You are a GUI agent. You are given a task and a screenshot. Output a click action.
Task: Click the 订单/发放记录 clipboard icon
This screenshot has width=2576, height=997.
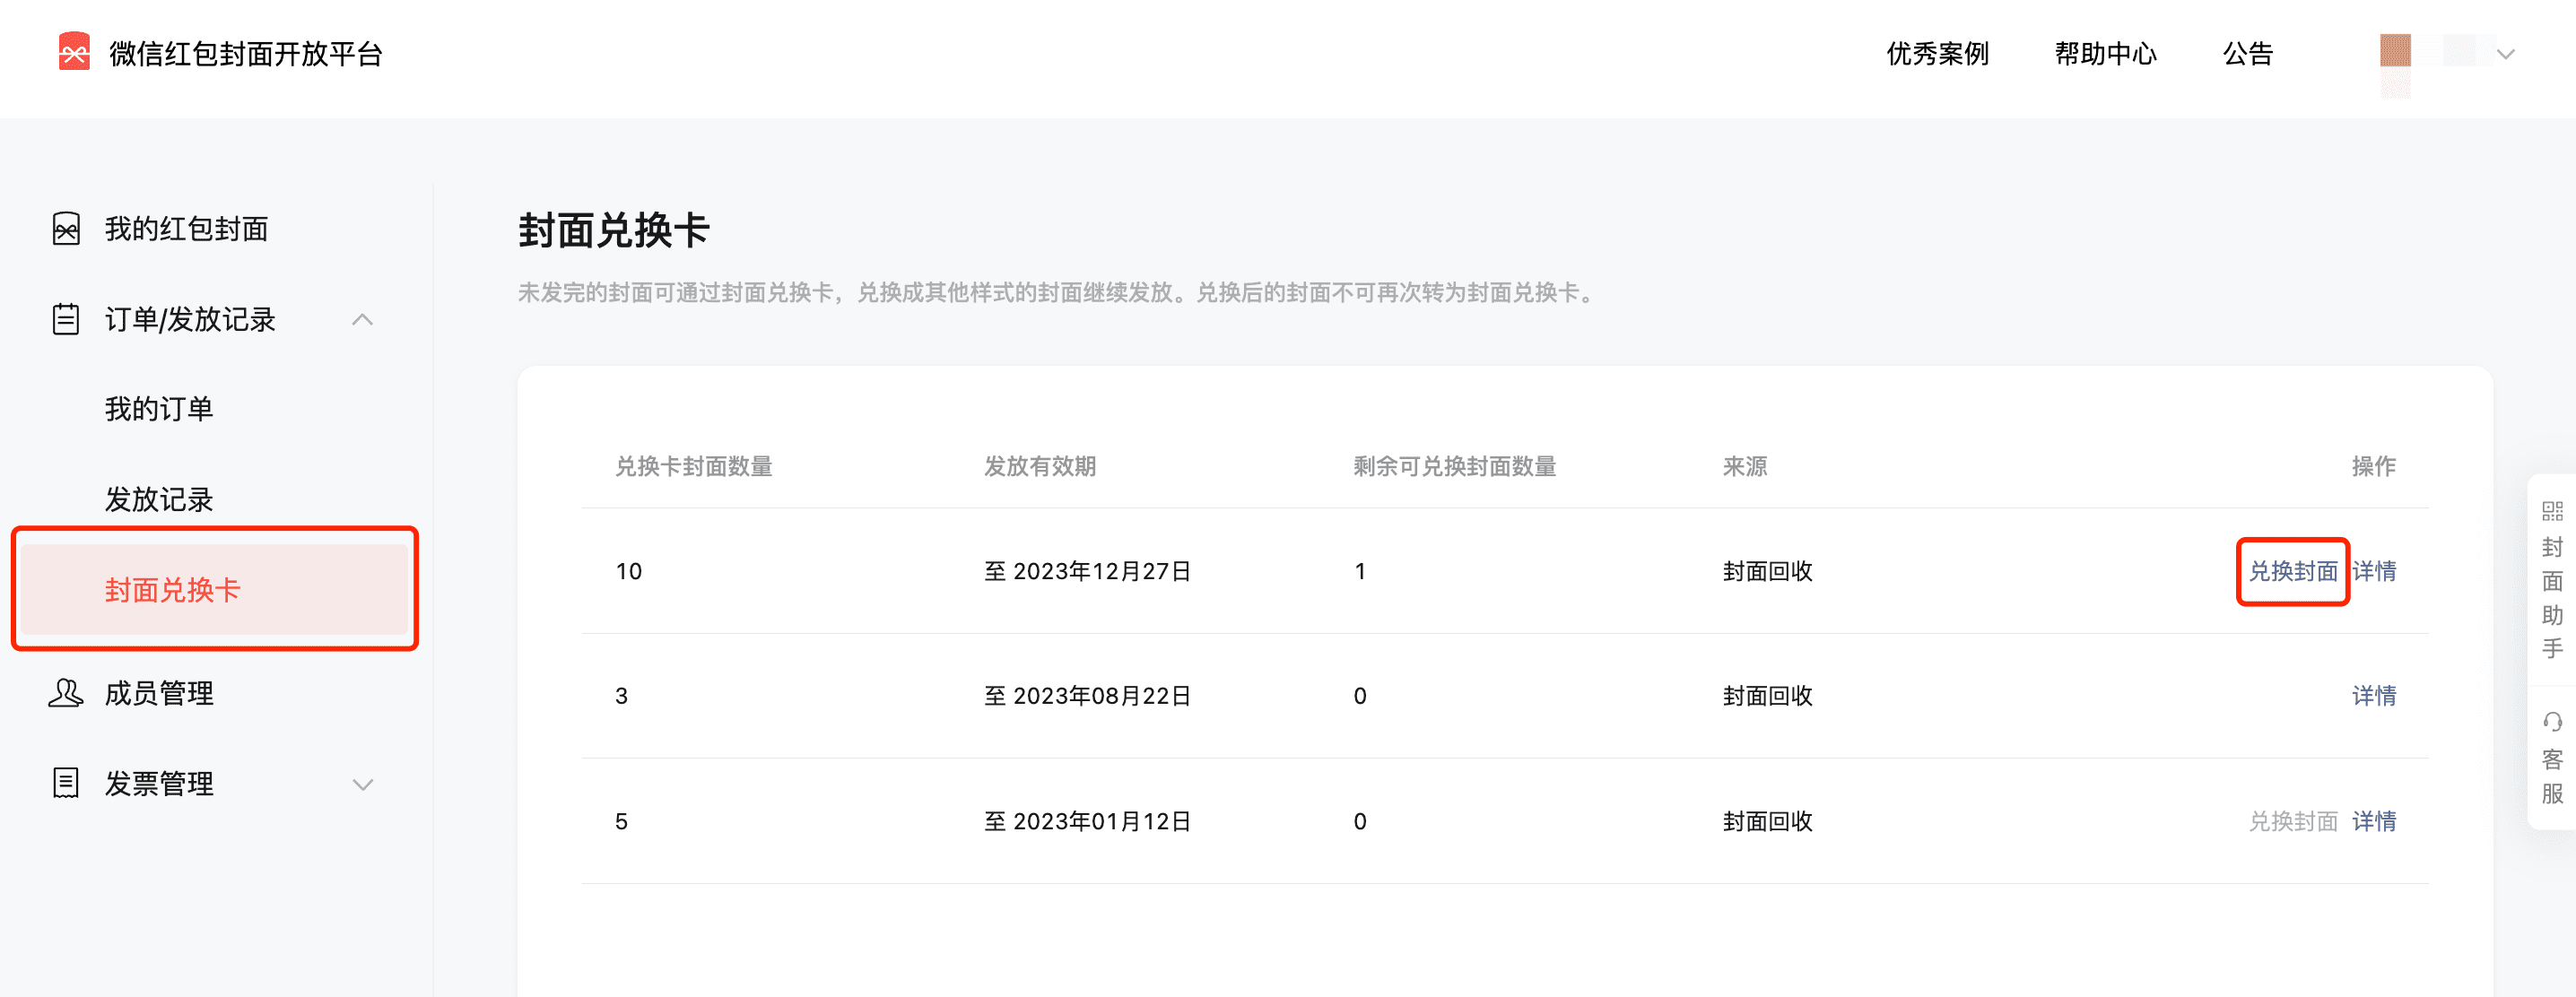point(66,319)
